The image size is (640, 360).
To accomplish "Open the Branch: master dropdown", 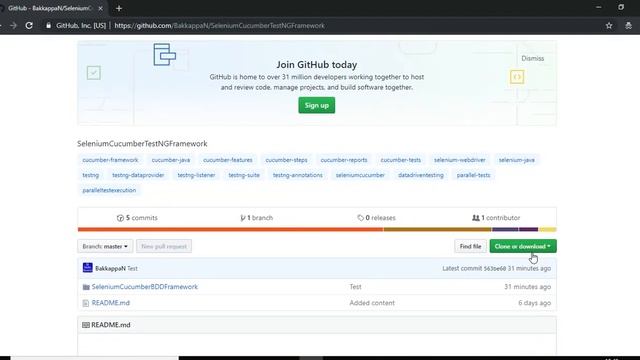I will click(x=105, y=246).
